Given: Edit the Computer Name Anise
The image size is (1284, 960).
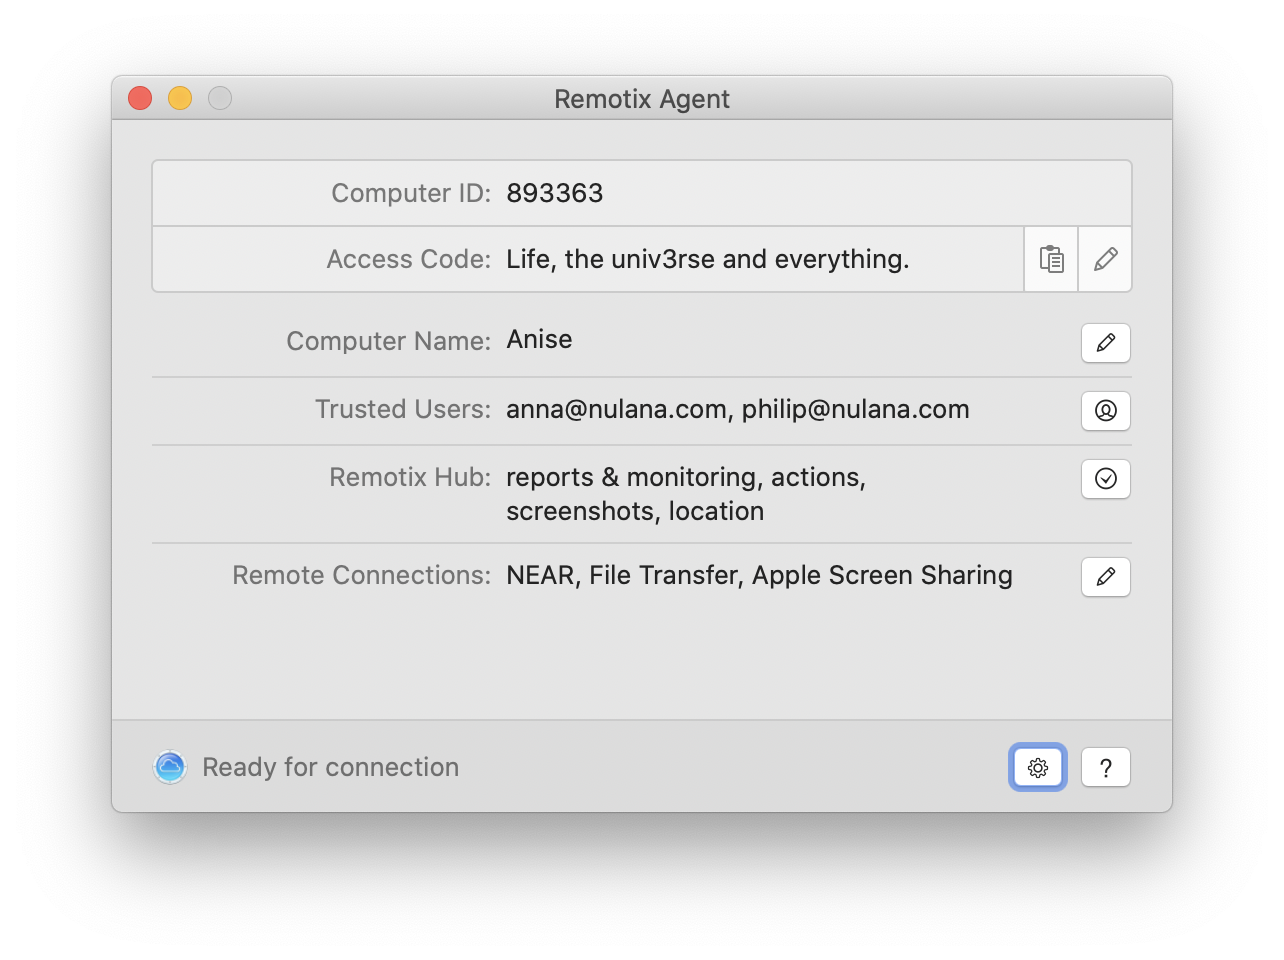Looking at the screenshot, I should click(1106, 343).
